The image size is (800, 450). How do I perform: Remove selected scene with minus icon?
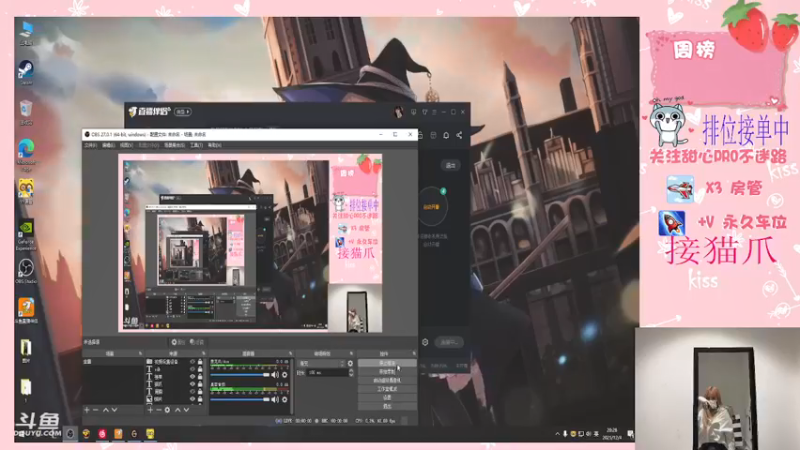(x=95, y=410)
